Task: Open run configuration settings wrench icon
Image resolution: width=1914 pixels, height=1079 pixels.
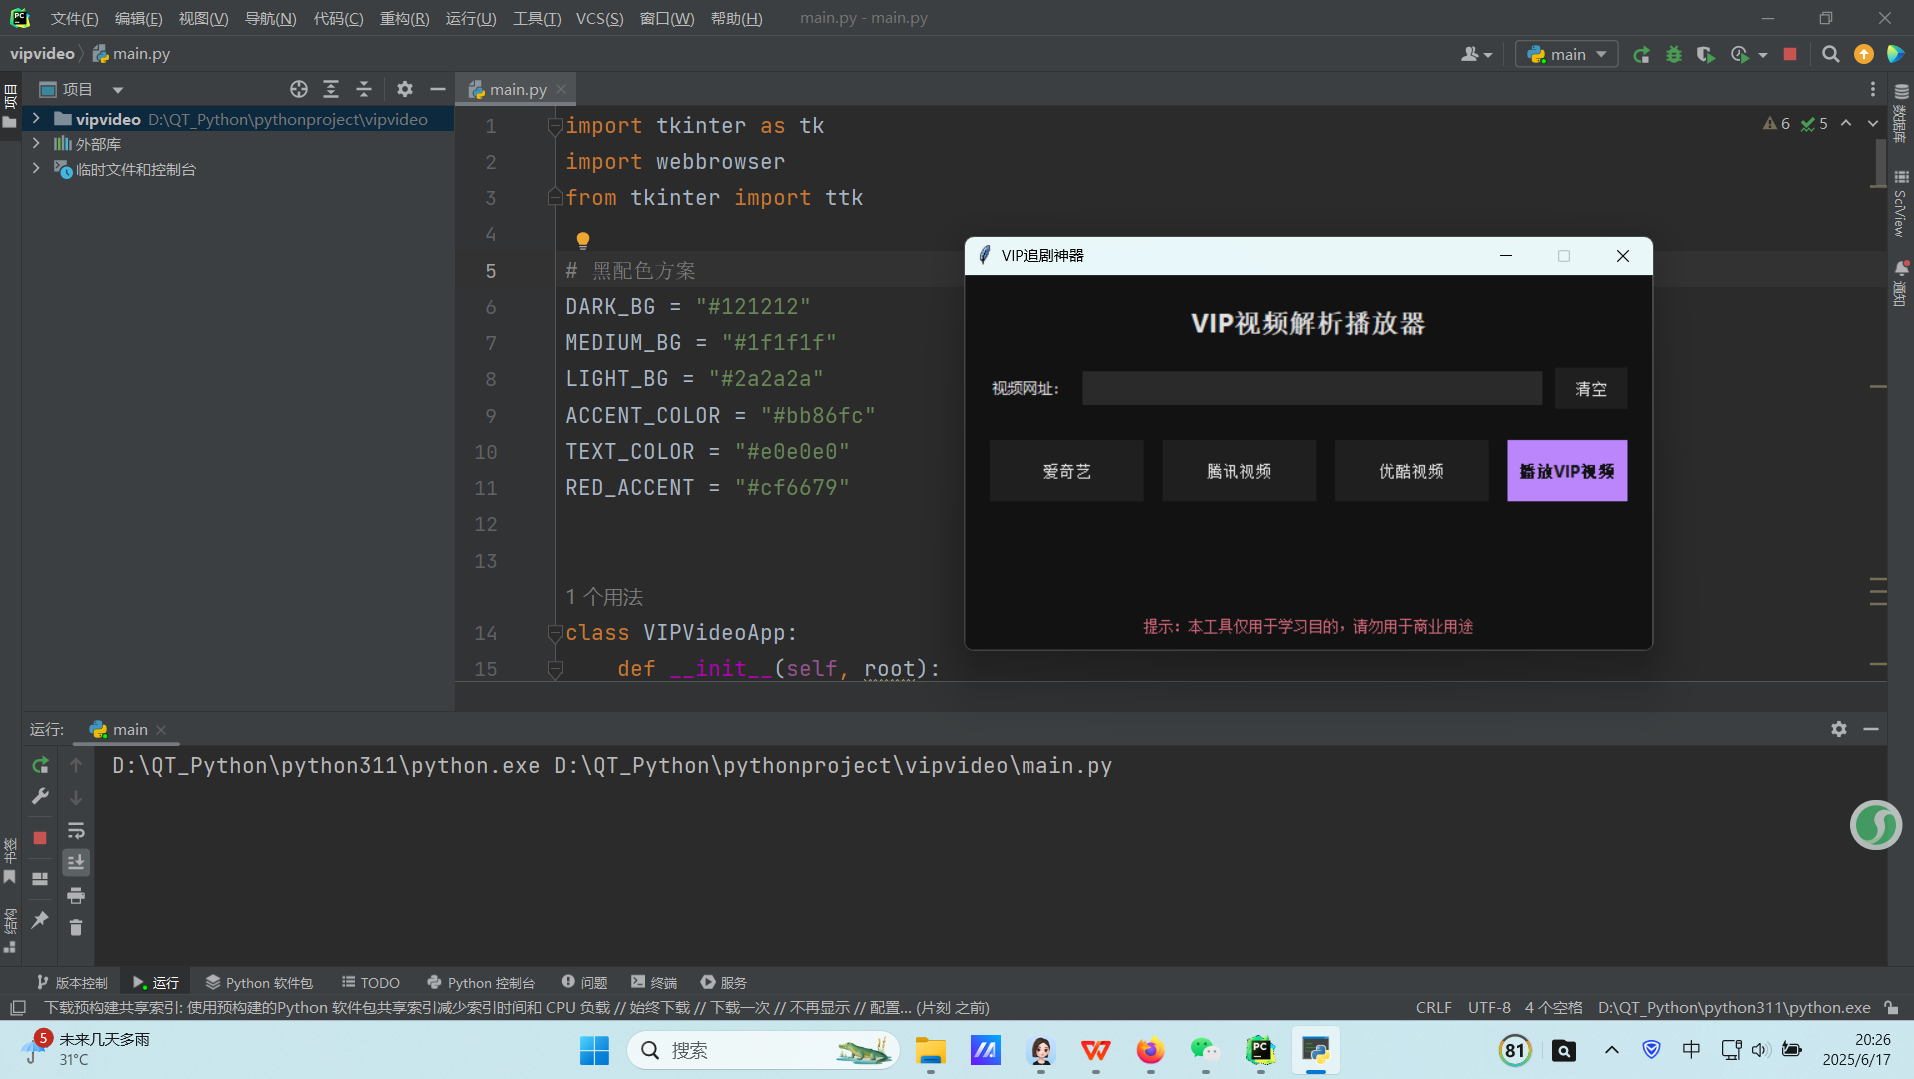Action: coord(41,795)
